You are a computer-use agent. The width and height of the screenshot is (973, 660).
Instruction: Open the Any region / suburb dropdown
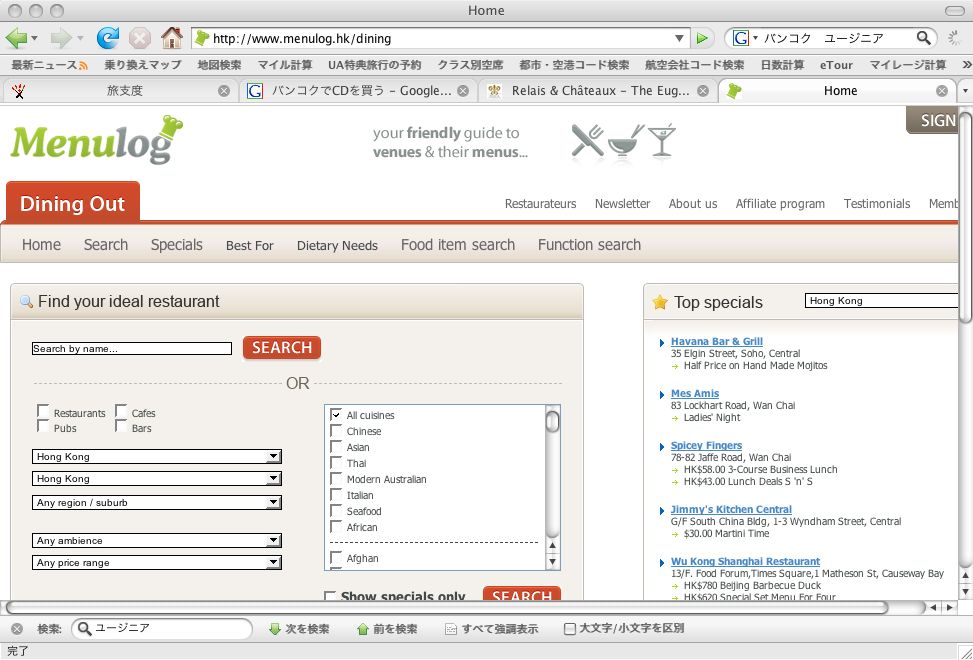coord(156,502)
